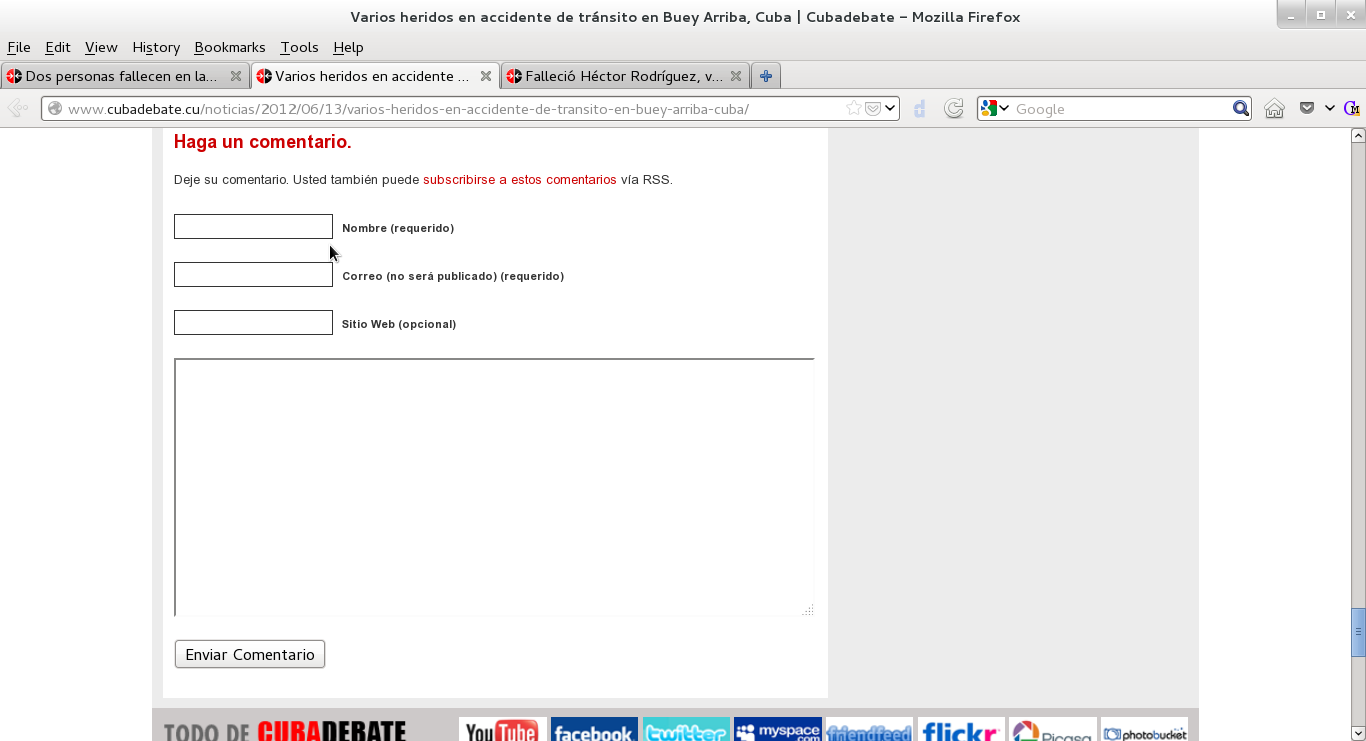This screenshot has width=1366, height=741.
Task: Open the Edit menu
Action: (x=58, y=47)
